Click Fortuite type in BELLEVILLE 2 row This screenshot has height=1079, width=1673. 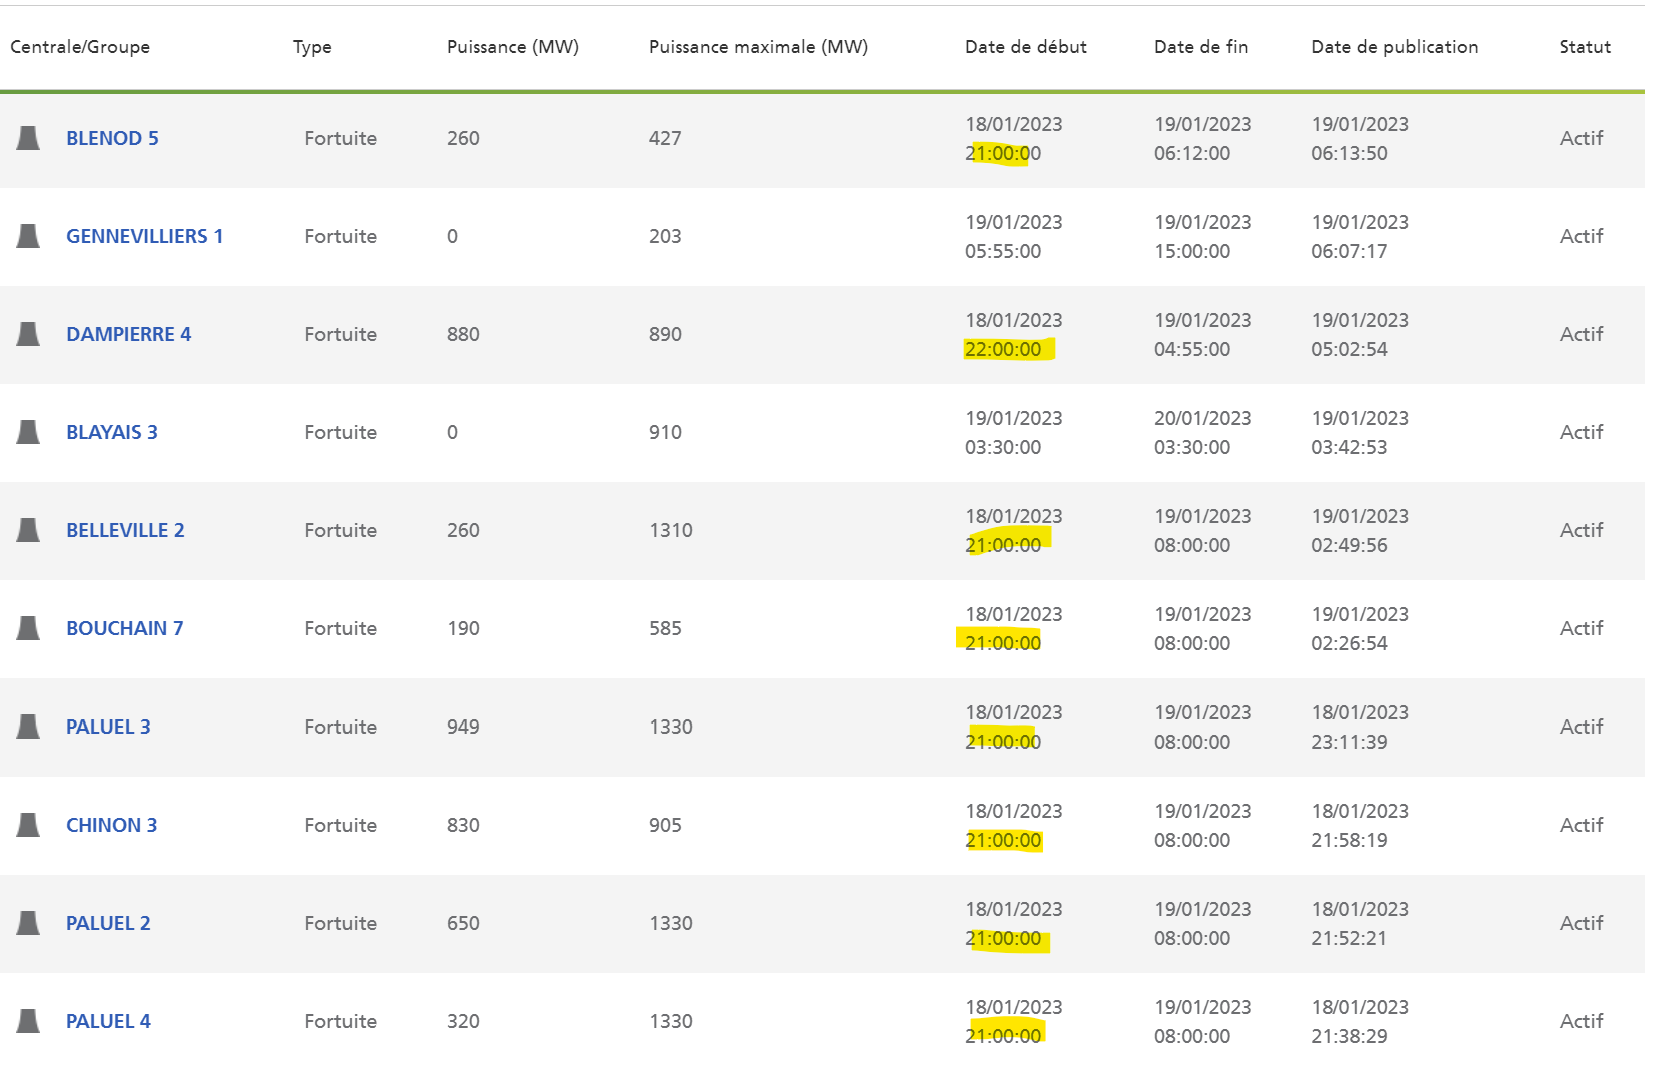pos(341,530)
